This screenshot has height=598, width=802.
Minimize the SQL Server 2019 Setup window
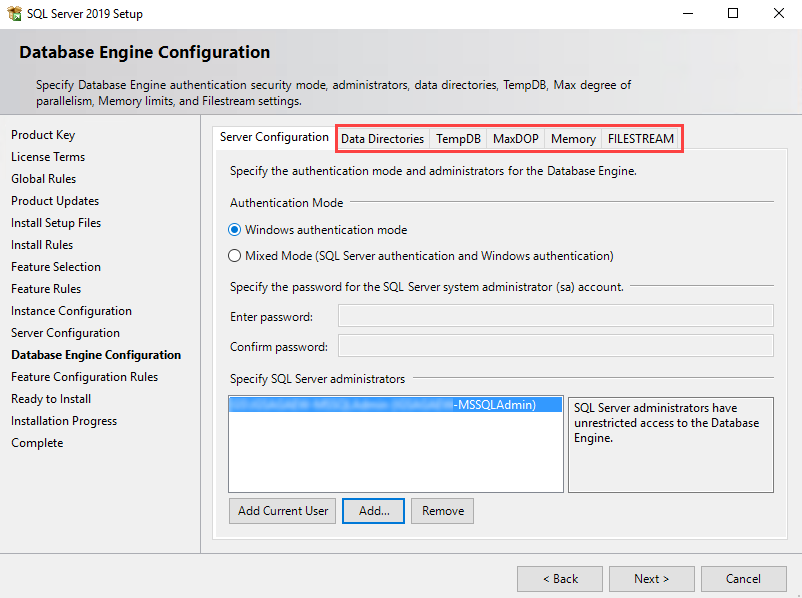click(x=688, y=13)
